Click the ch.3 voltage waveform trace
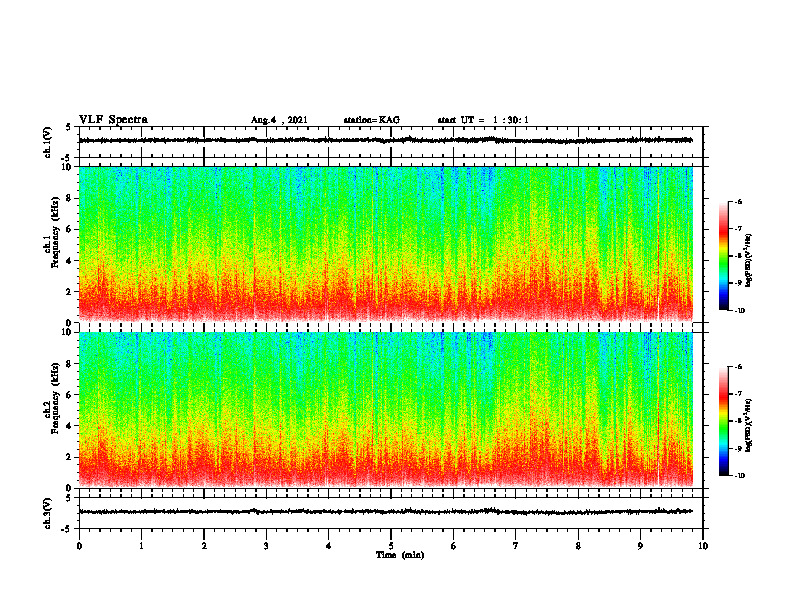Screen dimensions: 792x612 tap(386, 512)
